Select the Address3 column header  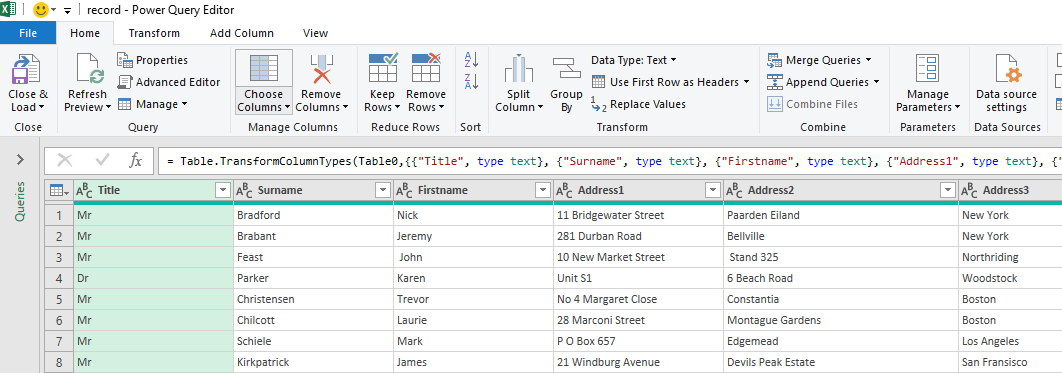pos(1011,191)
